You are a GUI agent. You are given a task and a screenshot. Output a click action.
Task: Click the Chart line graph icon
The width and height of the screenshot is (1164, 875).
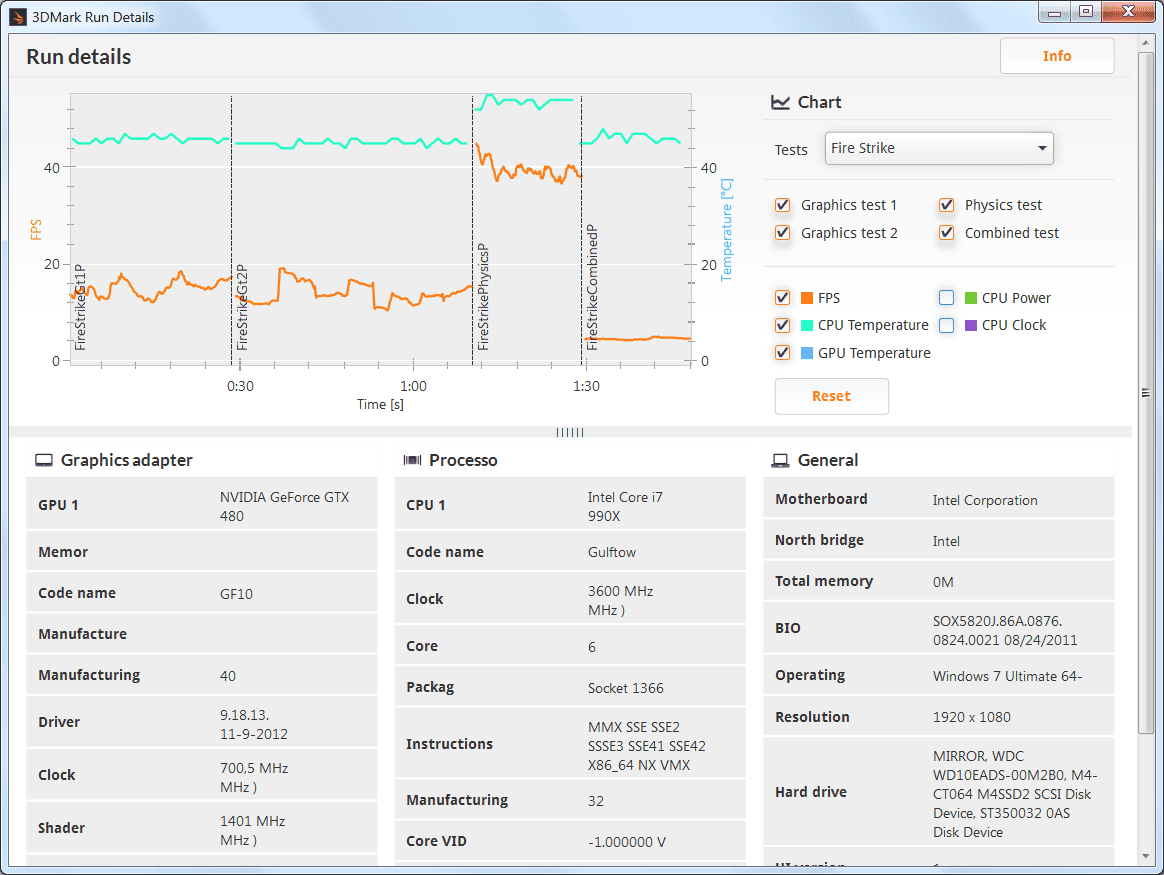780,102
